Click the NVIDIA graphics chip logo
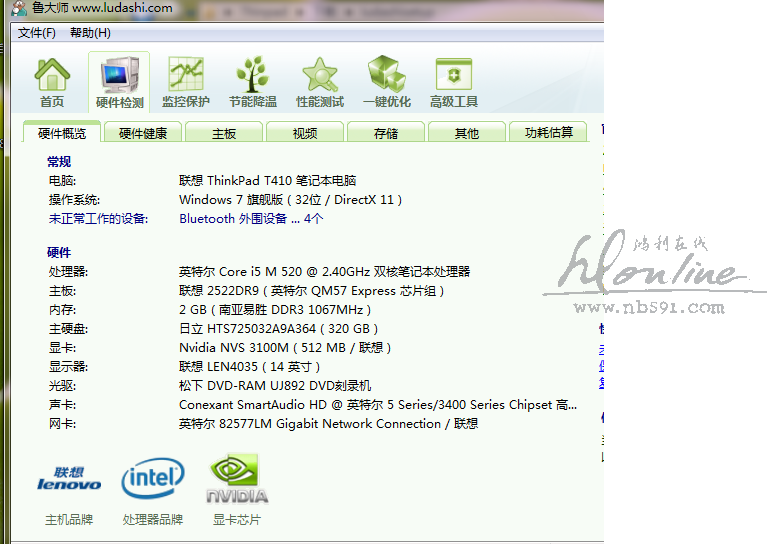Screen dimensions: 768x544 [x=237, y=479]
